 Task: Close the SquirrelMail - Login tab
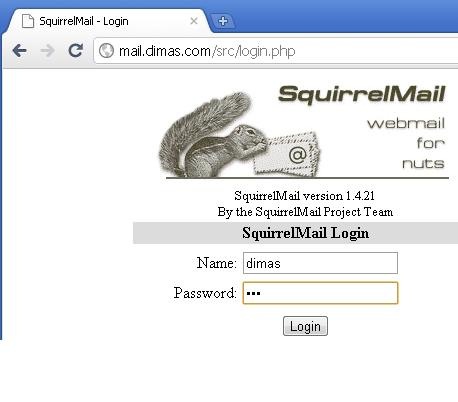click(194, 21)
